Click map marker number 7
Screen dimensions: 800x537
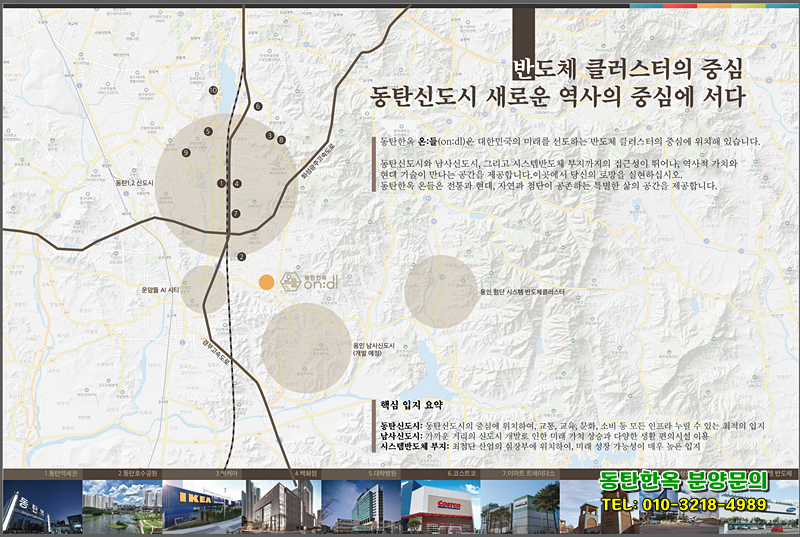[236, 214]
